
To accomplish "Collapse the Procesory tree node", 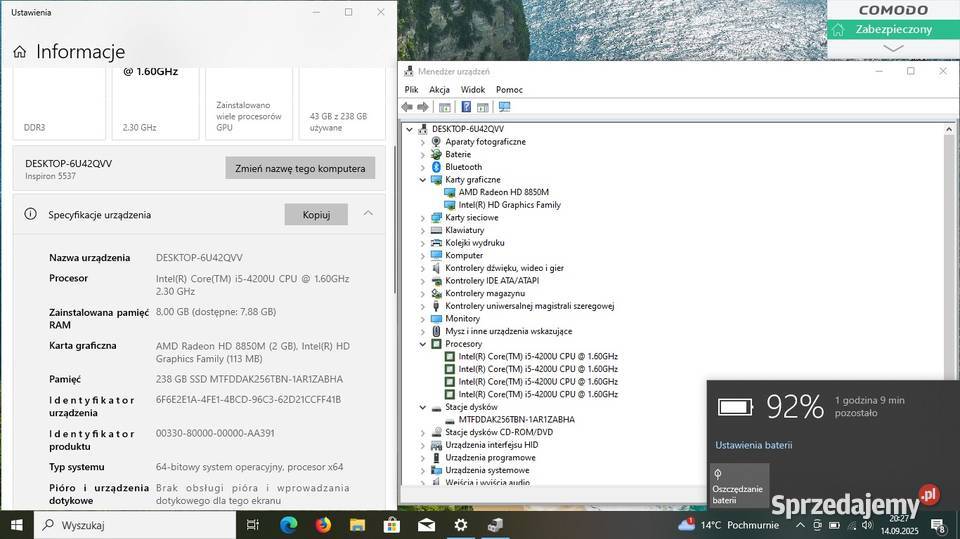I will [423, 344].
